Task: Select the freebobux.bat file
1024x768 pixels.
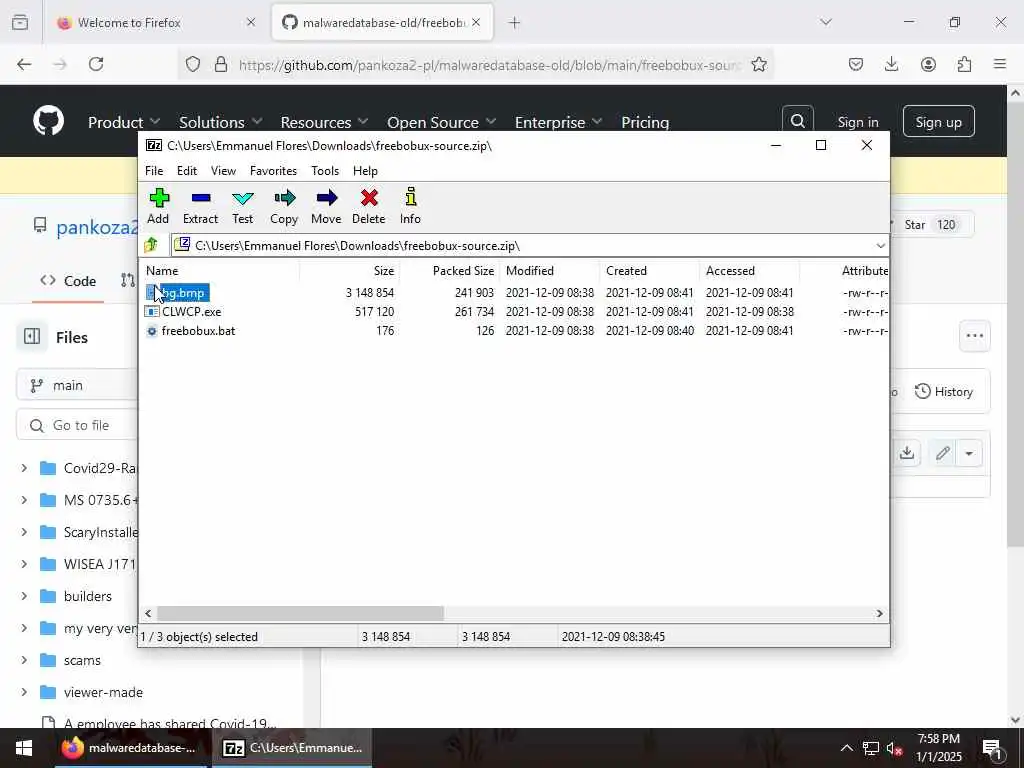Action: [x=199, y=330]
